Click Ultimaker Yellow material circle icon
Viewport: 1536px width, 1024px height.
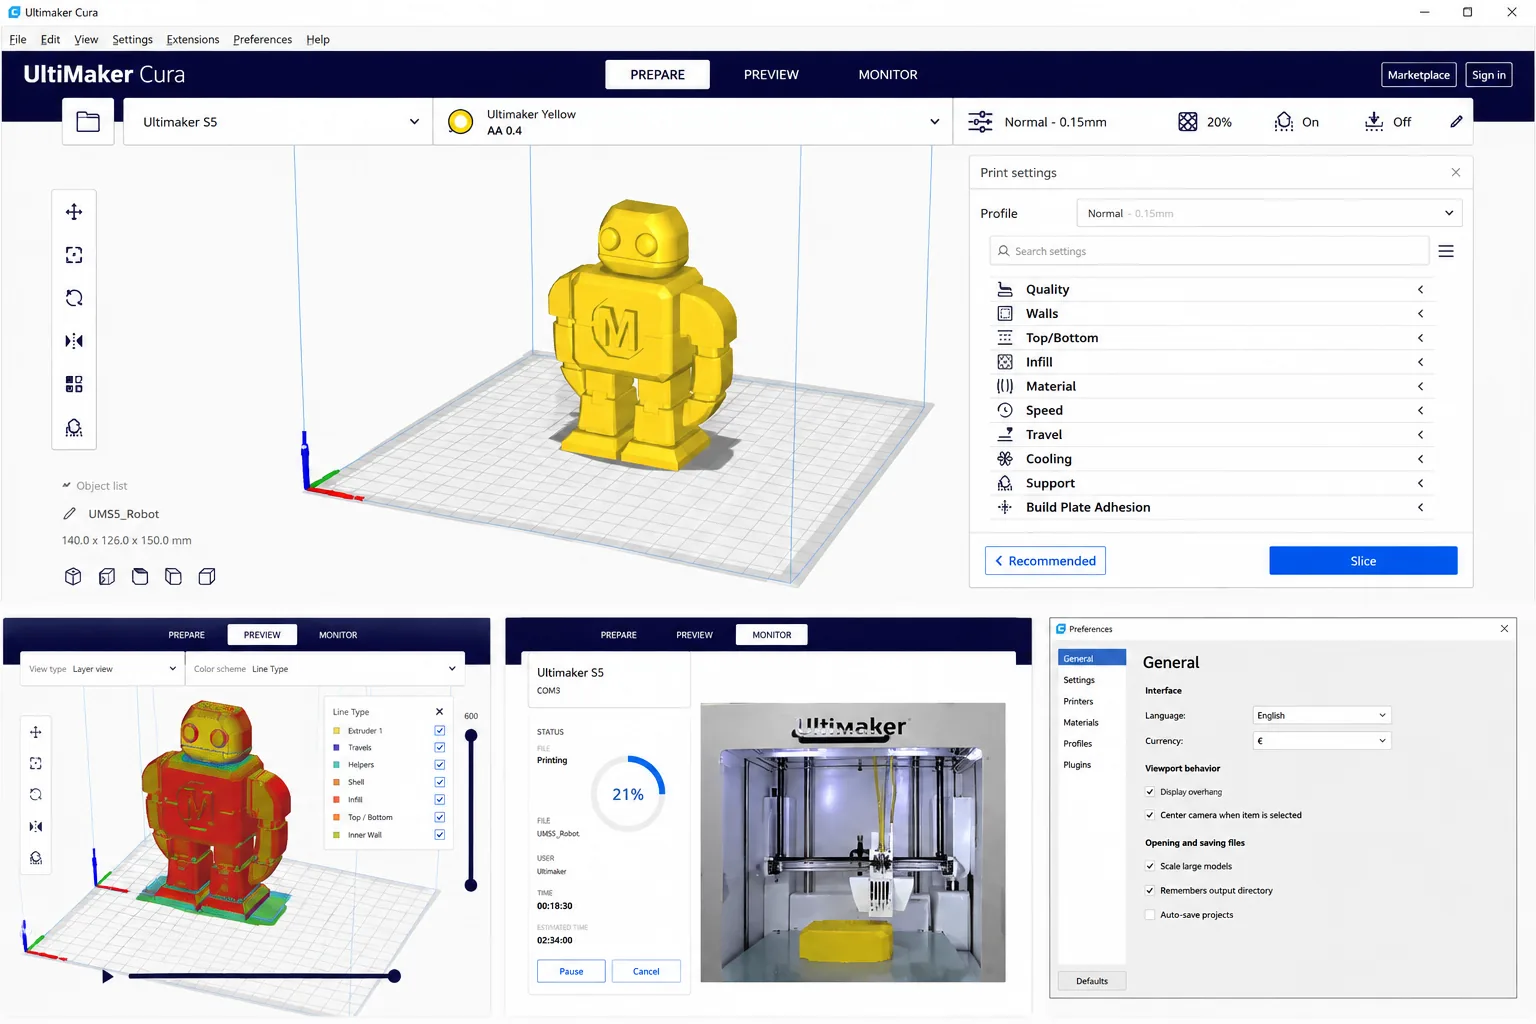[460, 122]
